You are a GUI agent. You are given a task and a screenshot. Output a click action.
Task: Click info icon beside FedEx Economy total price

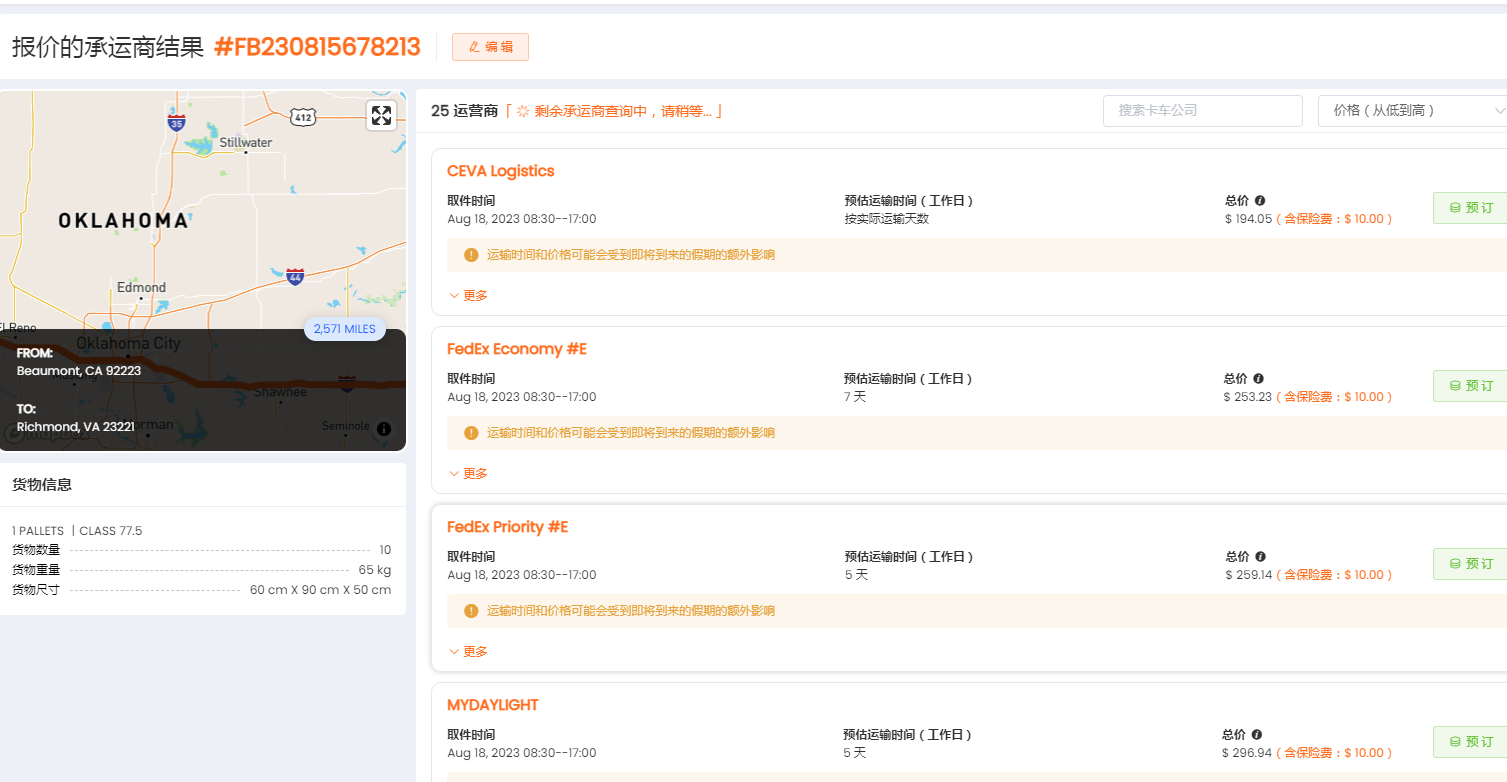point(1258,379)
